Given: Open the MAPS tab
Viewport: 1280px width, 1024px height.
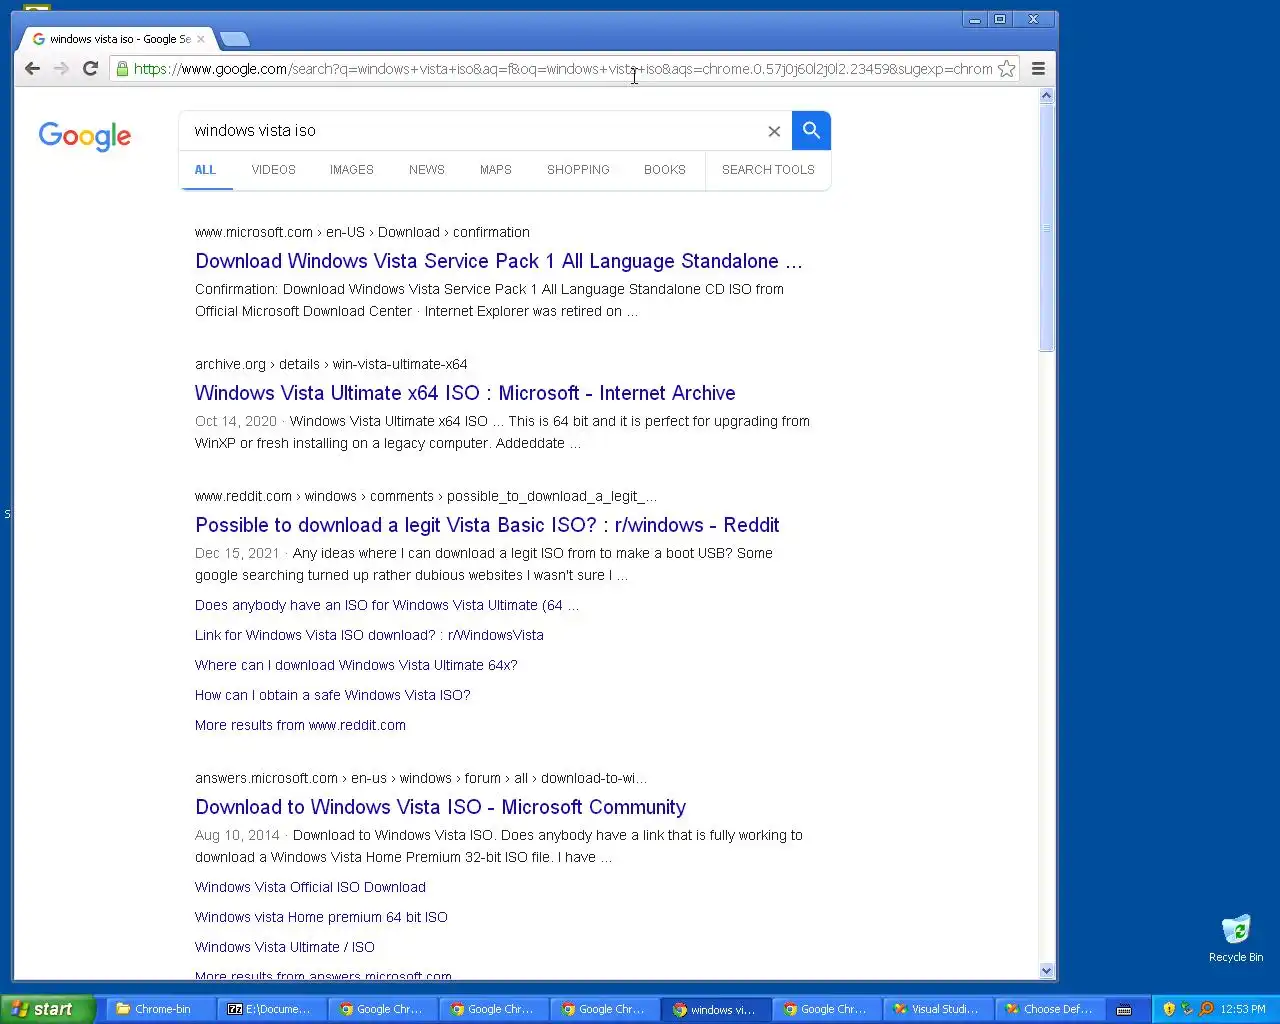Looking at the screenshot, I should click(495, 170).
